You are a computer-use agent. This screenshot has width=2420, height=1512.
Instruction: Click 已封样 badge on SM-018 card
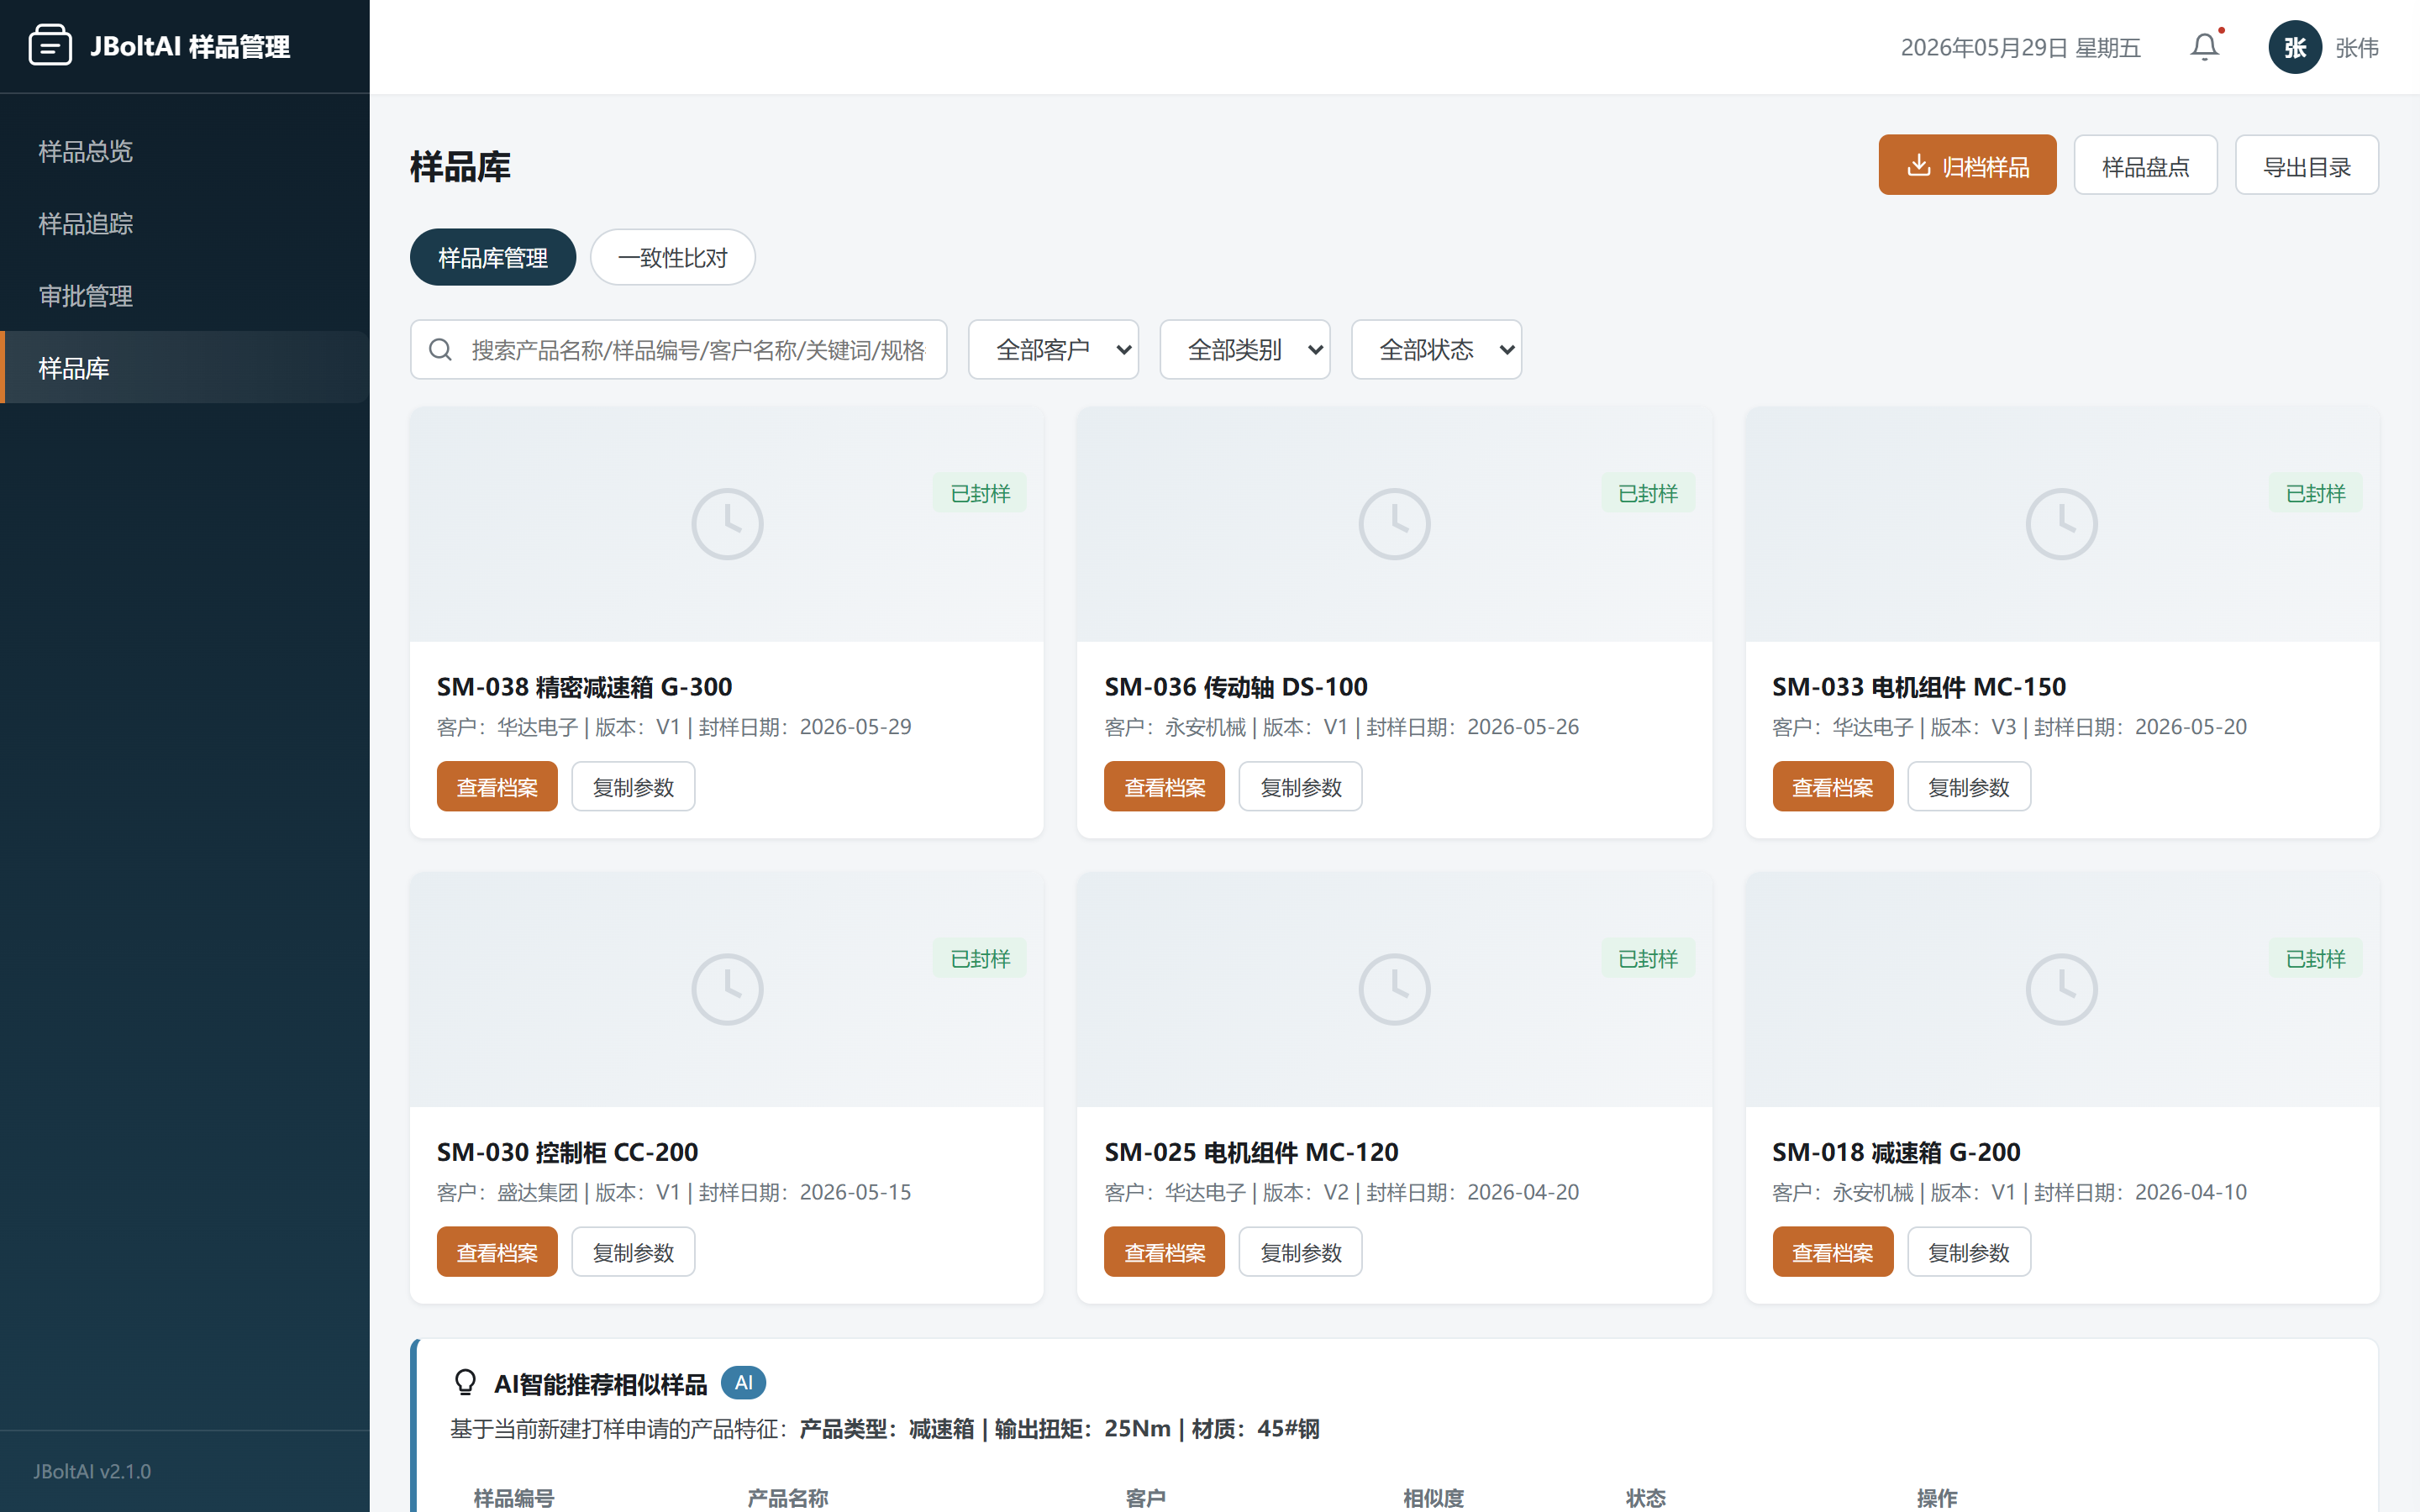[2315, 958]
